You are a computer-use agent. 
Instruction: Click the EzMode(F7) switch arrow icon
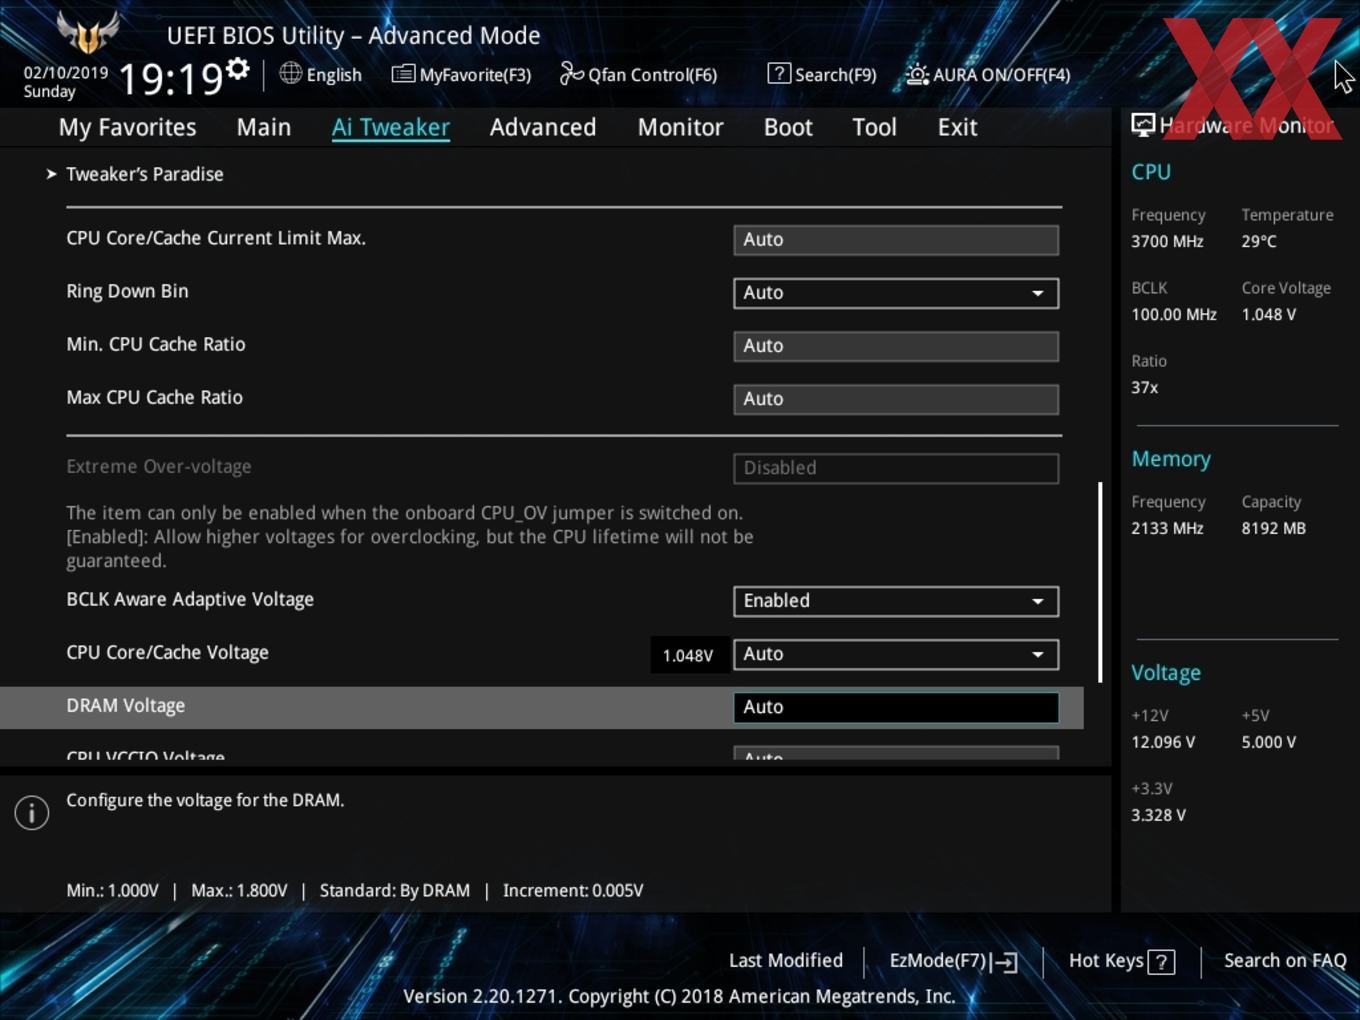(x=1006, y=962)
